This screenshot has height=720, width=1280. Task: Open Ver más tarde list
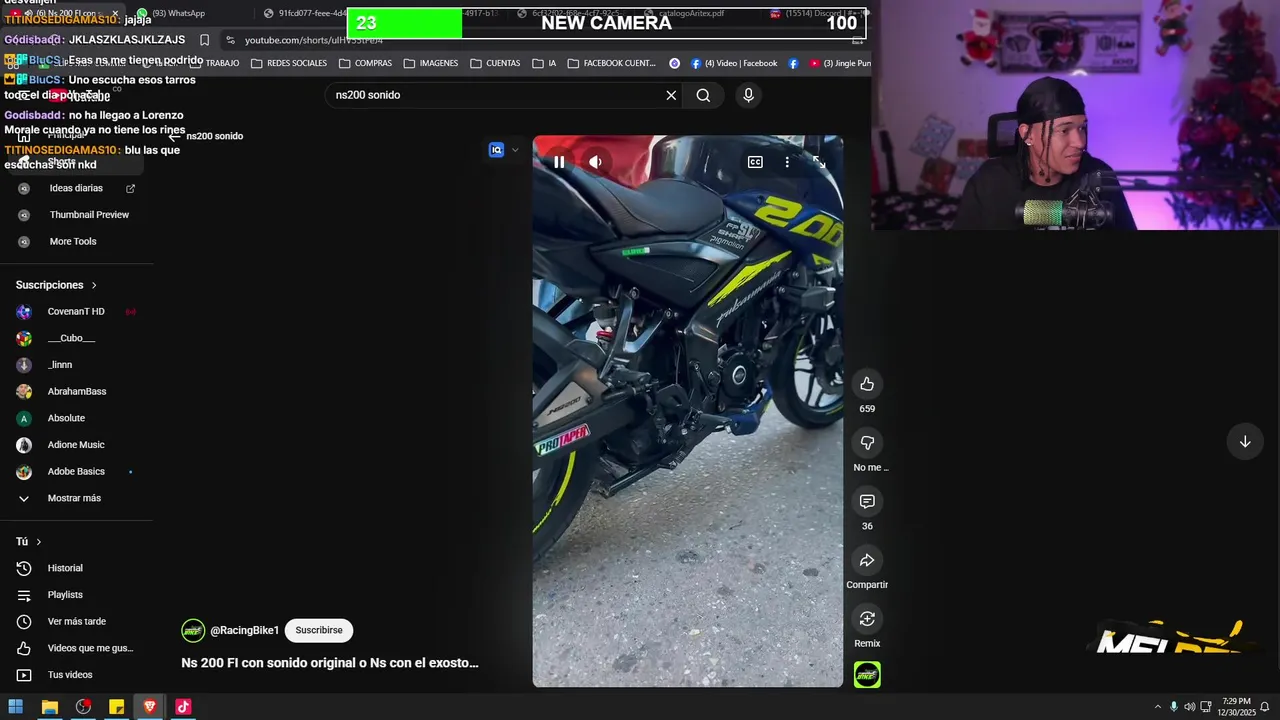(77, 621)
